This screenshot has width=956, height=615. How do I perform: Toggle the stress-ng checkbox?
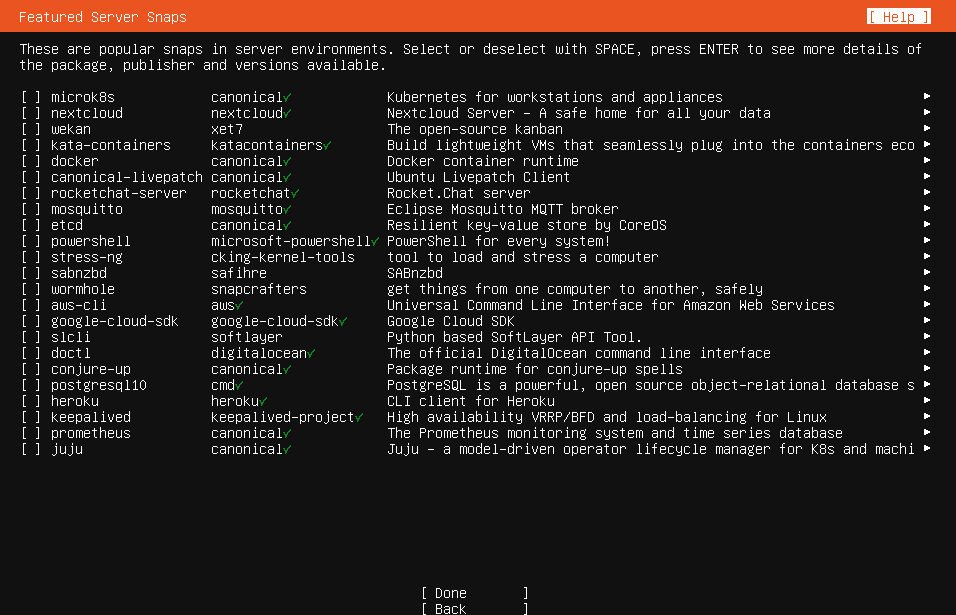pyautogui.click(x=31, y=257)
